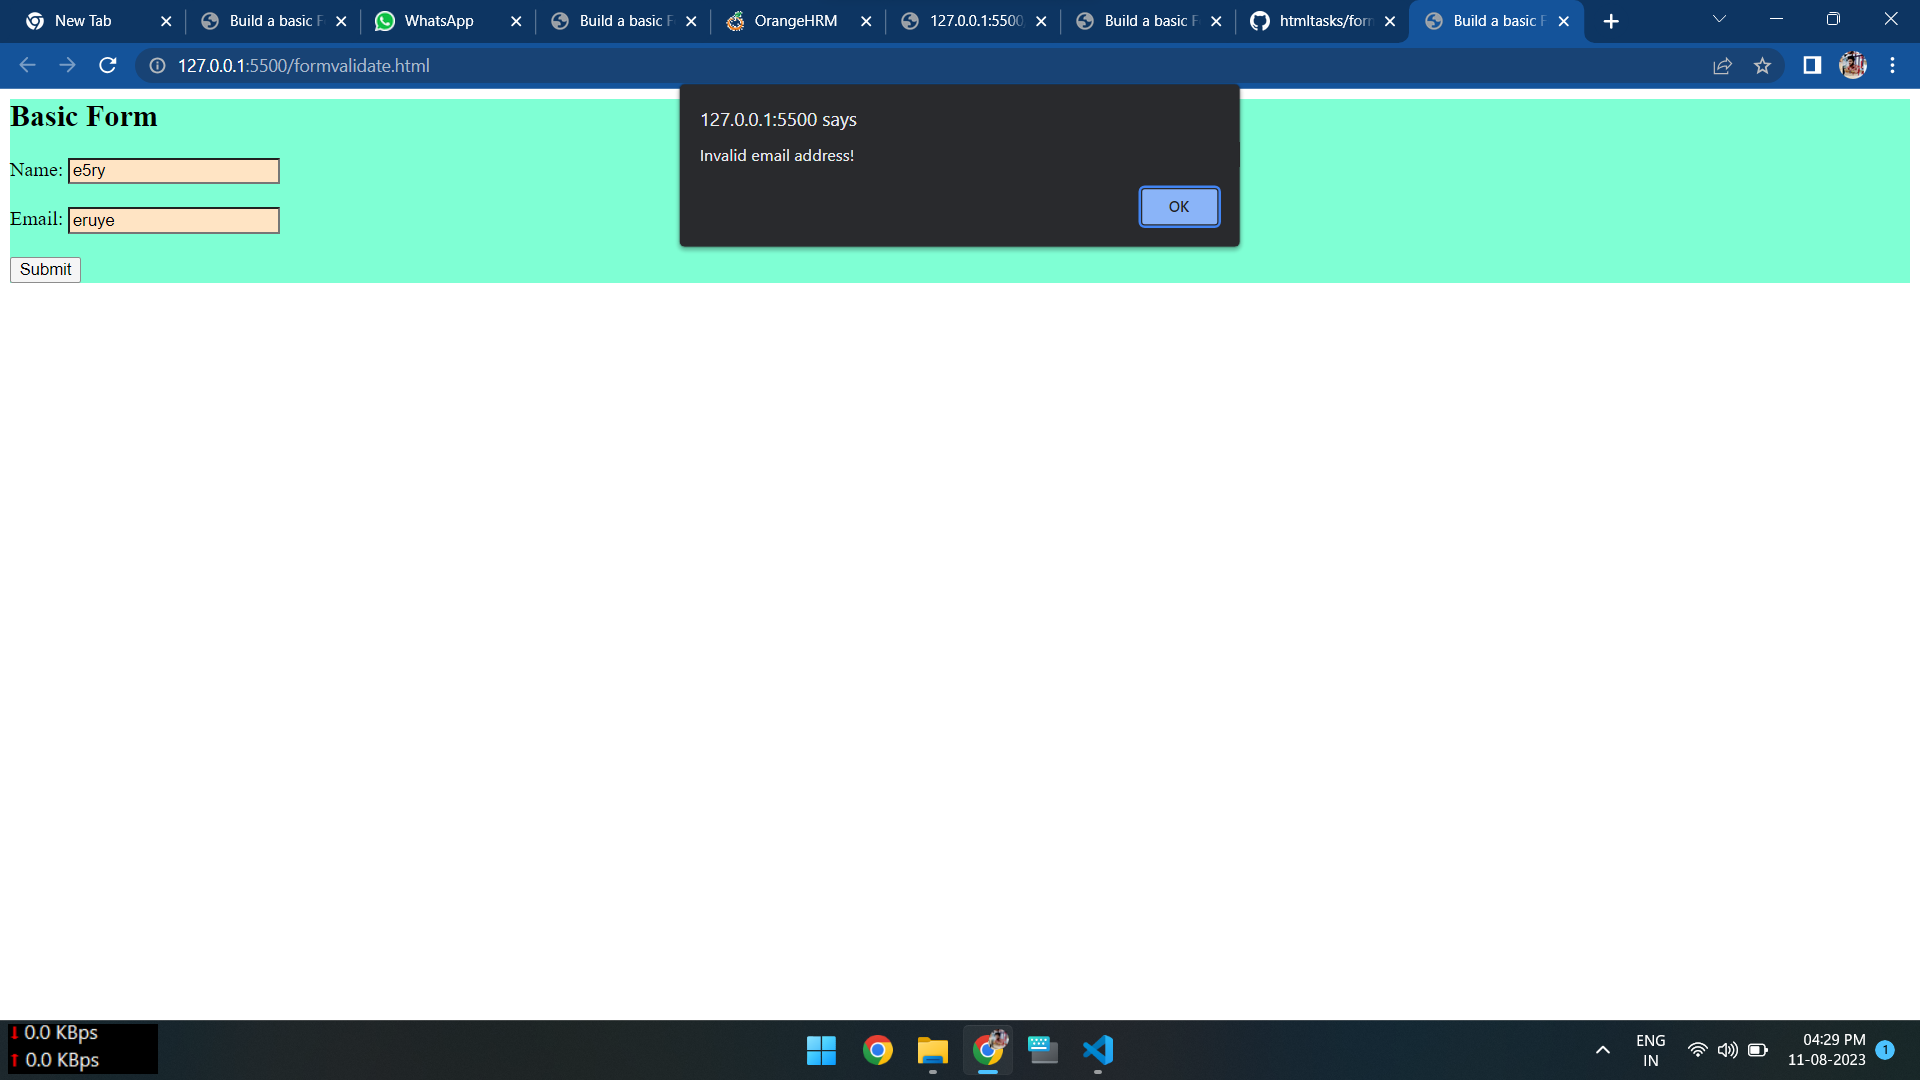The image size is (1920, 1080).
Task: Open the Chrome three-dot menu
Action: click(x=1892, y=65)
